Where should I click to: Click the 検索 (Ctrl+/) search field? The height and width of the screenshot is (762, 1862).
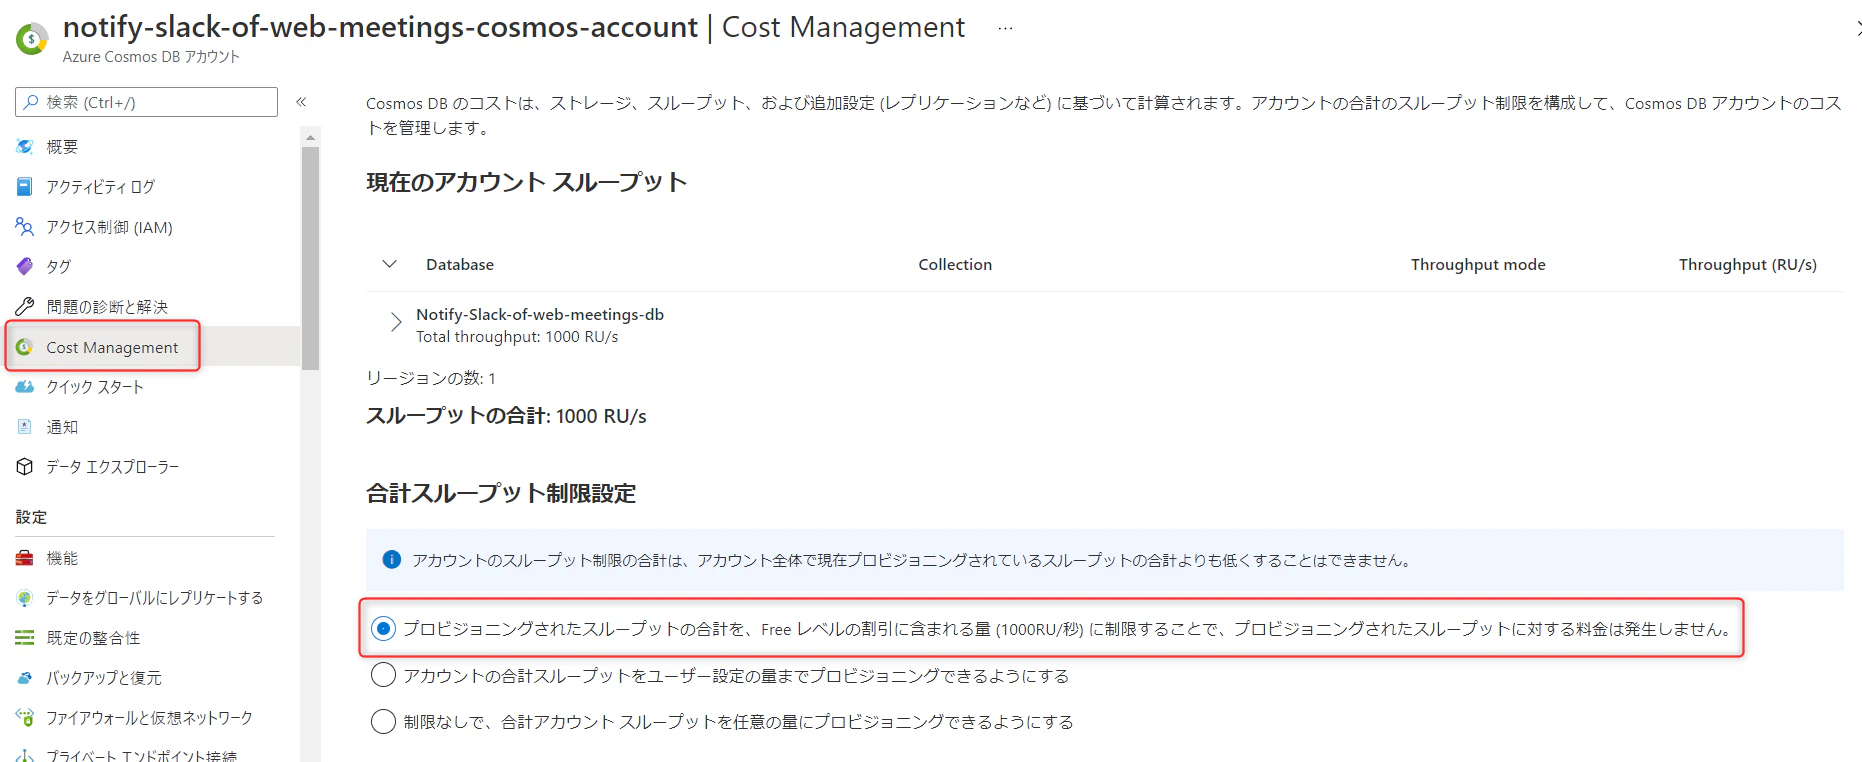click(146, 102)
